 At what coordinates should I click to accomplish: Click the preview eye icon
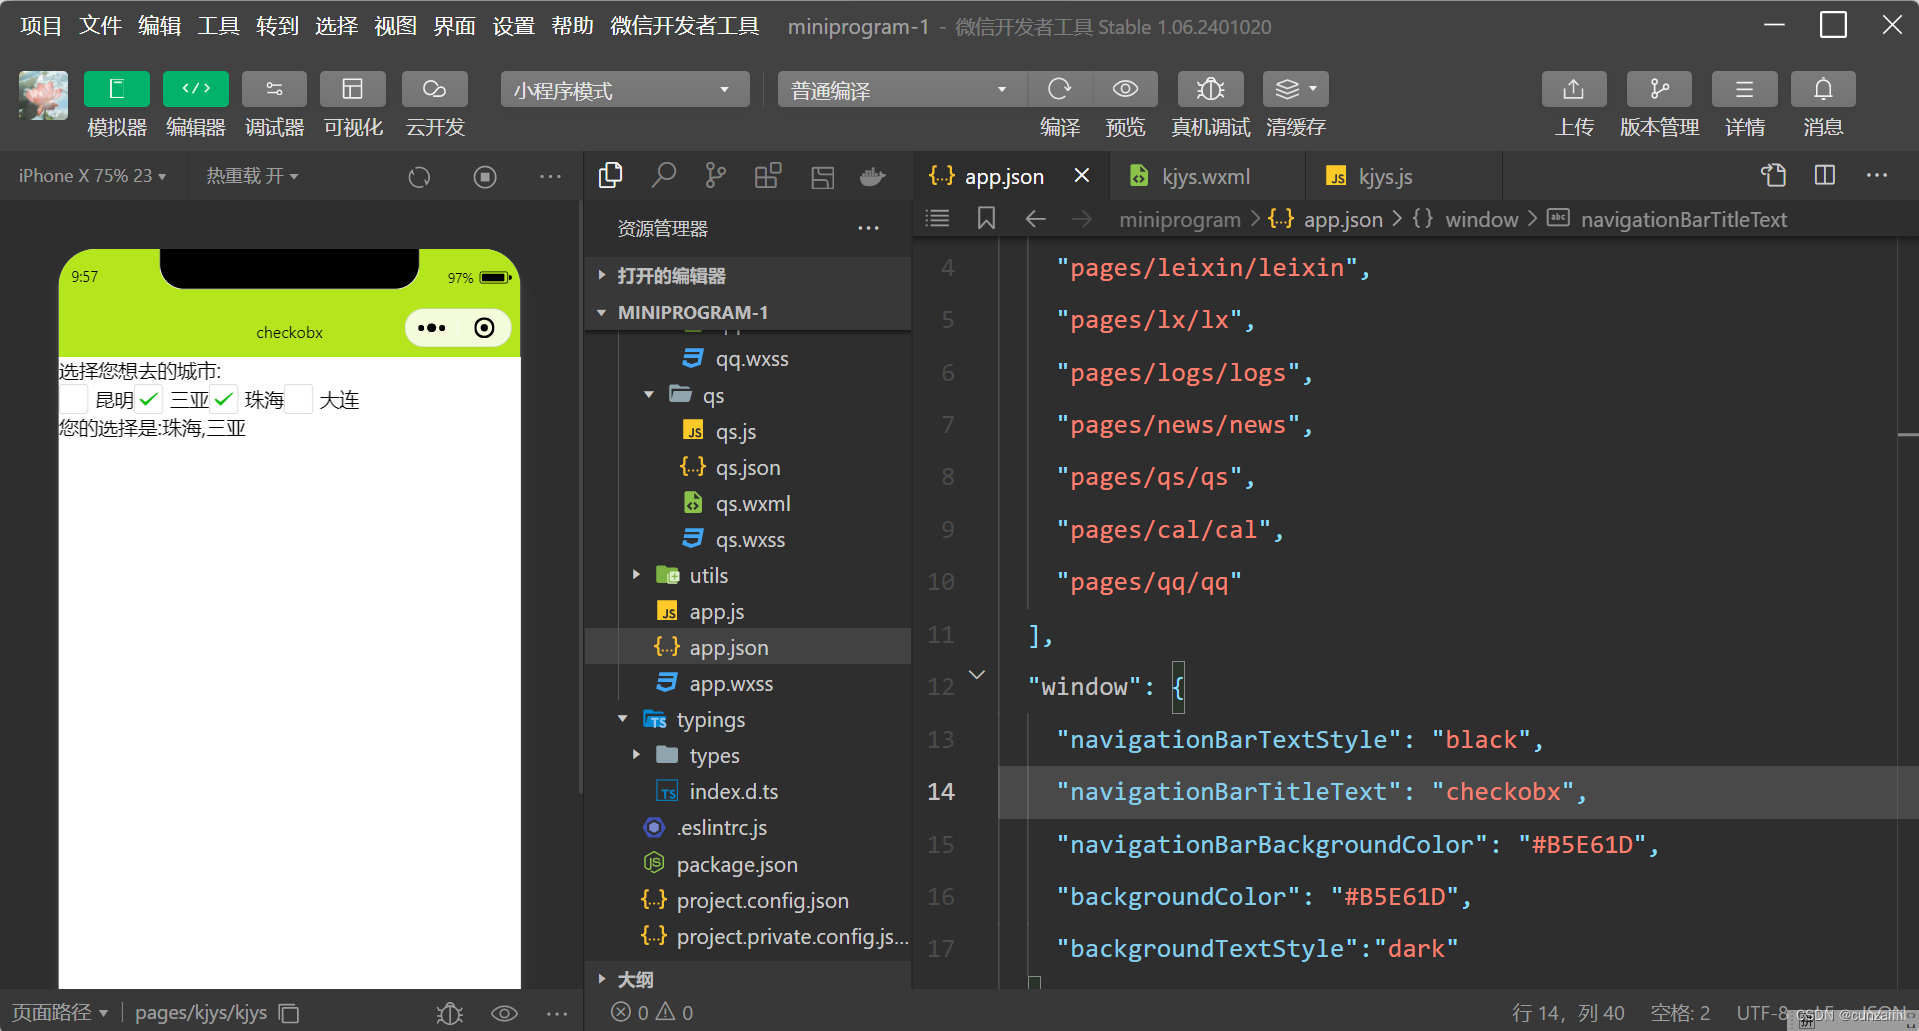click(x=1125, y=89)
